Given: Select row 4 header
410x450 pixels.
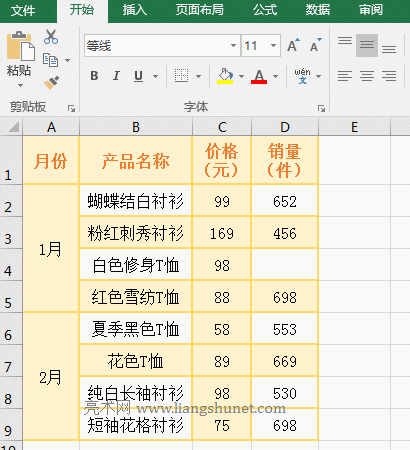Looking at the screenshot, I should (11, 265).
